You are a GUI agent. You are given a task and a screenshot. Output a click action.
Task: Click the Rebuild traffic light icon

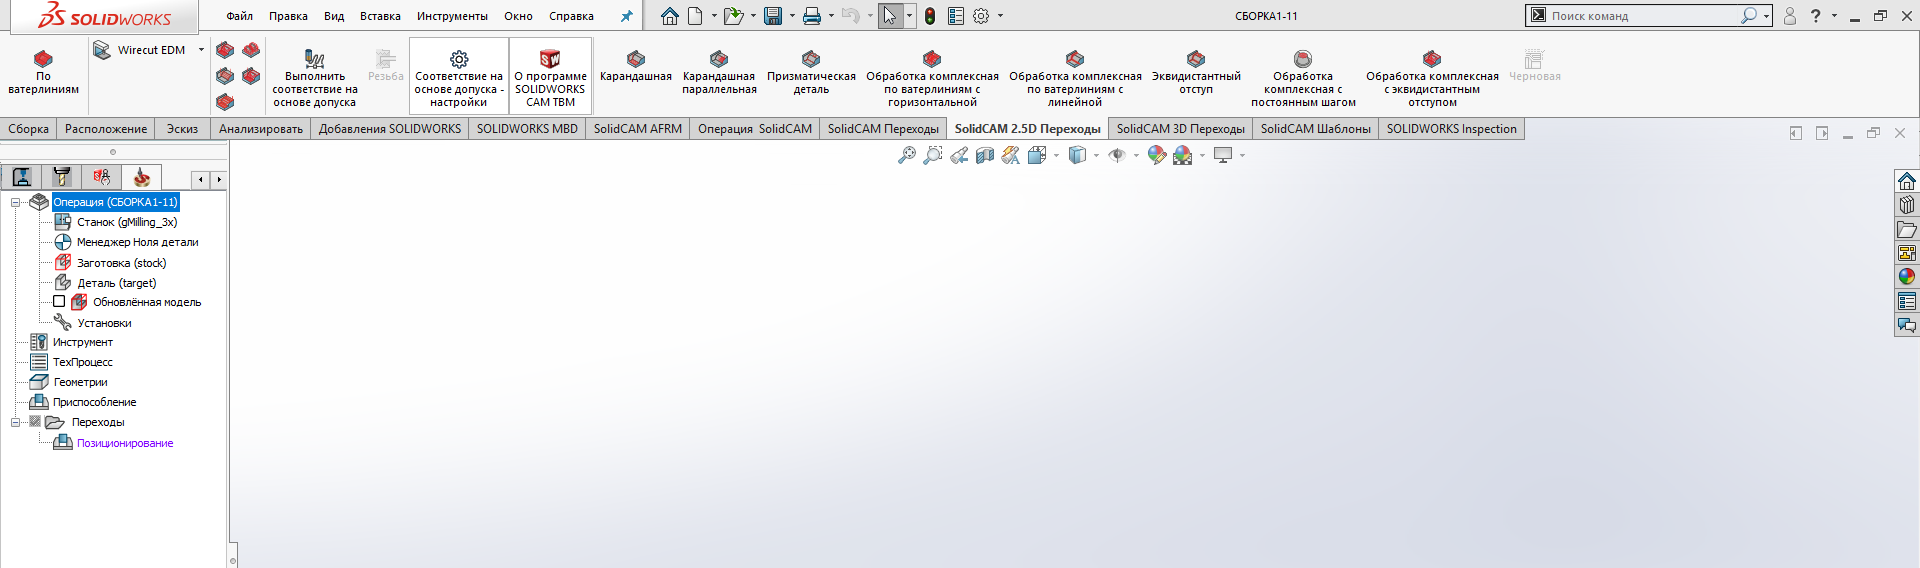(x=930, y=16)
